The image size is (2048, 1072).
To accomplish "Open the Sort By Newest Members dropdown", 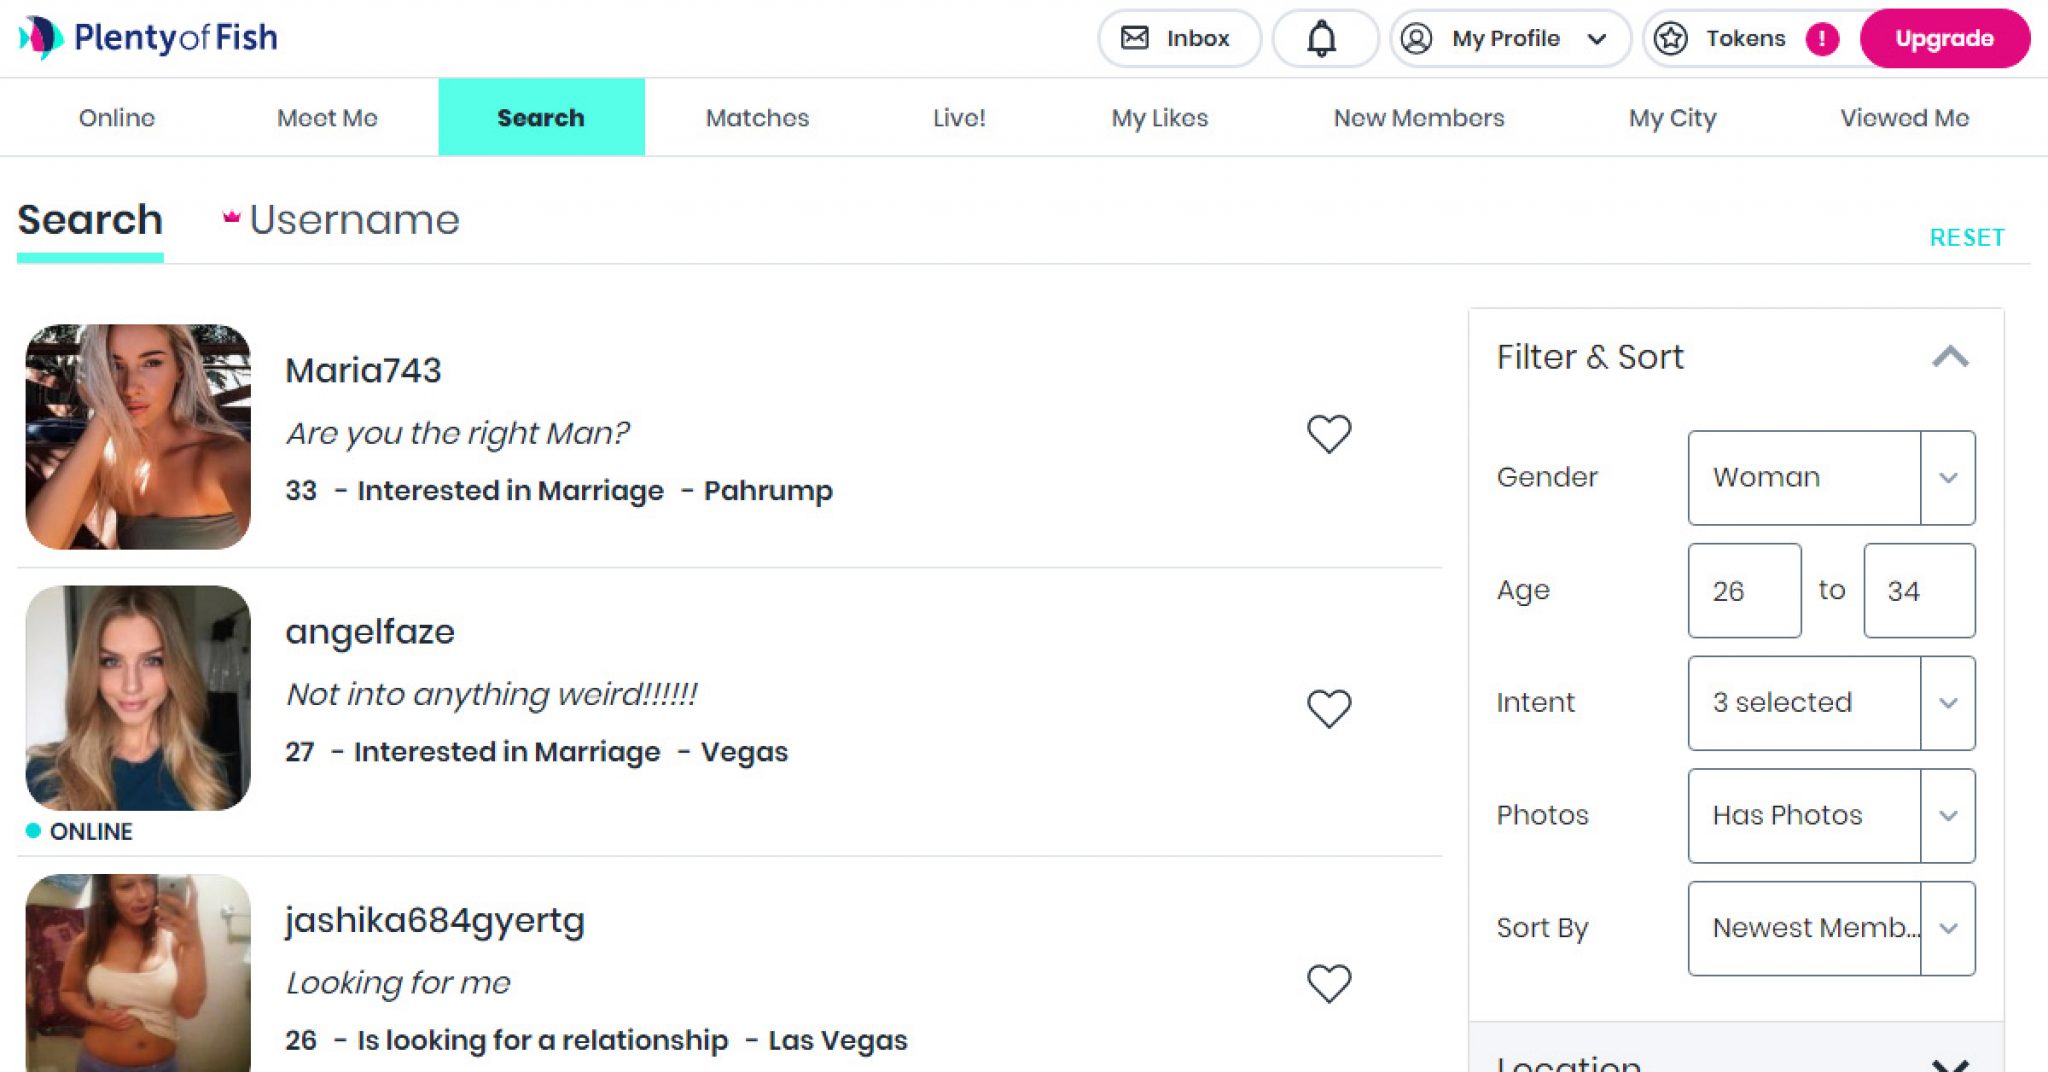I will point(1830,927).
